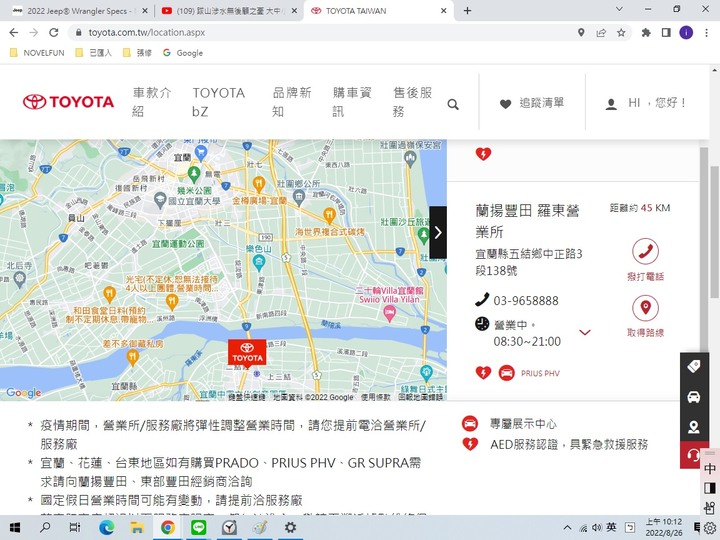The image size is (720, 540).
Task: Click the 回報地圖錯誤 map link
Action: (x=420, y=397)
